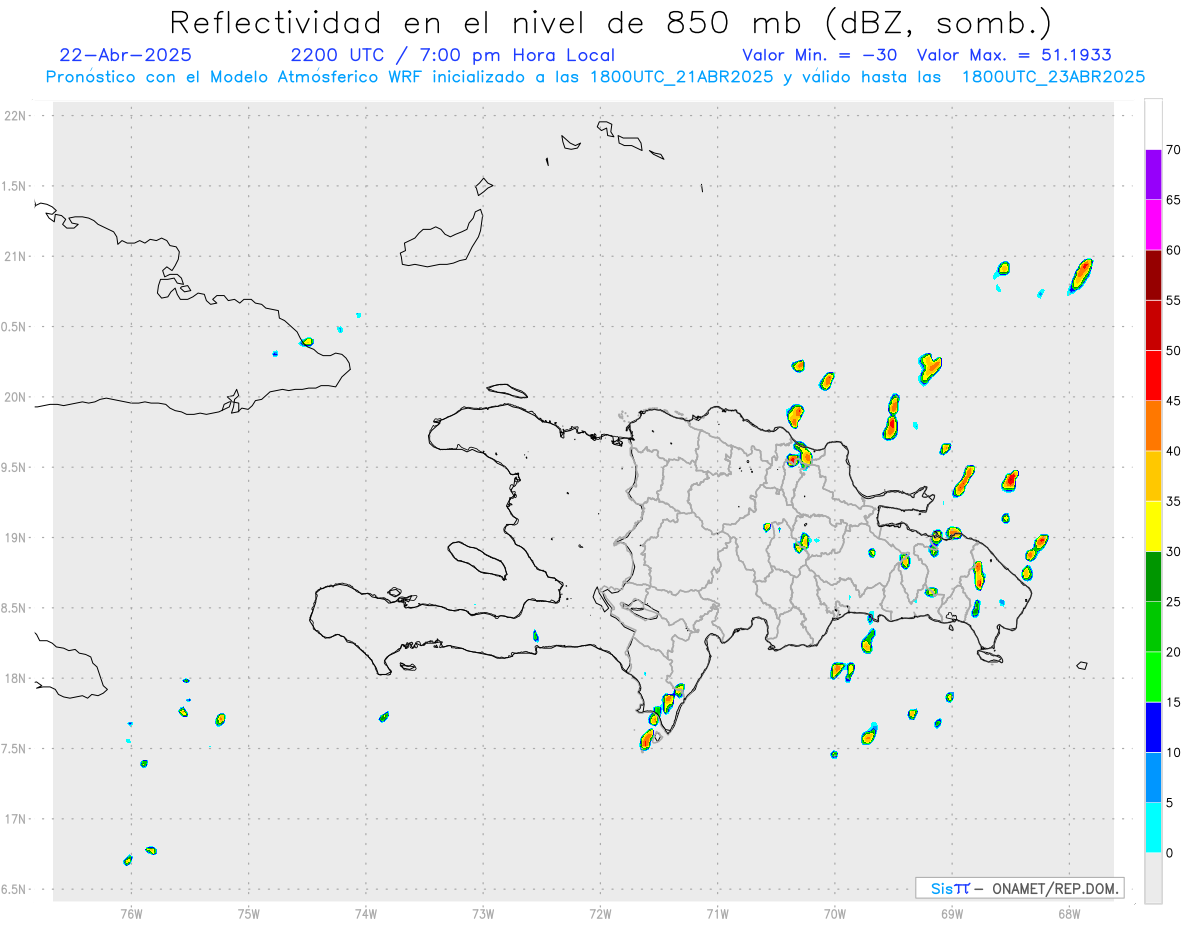The height and width of the screenshot is (927, 1200).
Task: Click the '68W' longitude label
Action: (1069, 914)
